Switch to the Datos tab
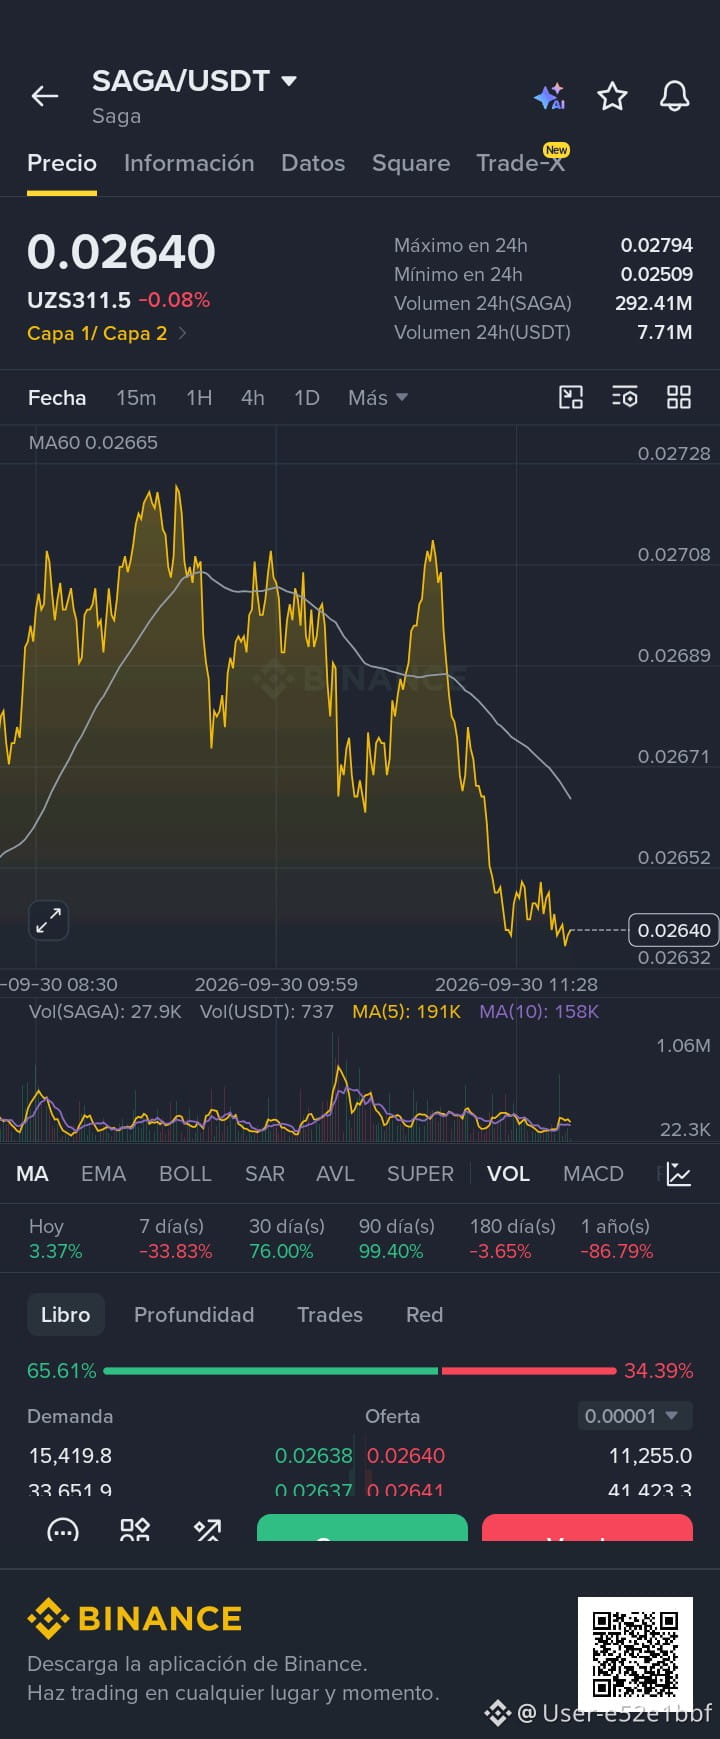720x1739 pixels. point(313,163)
